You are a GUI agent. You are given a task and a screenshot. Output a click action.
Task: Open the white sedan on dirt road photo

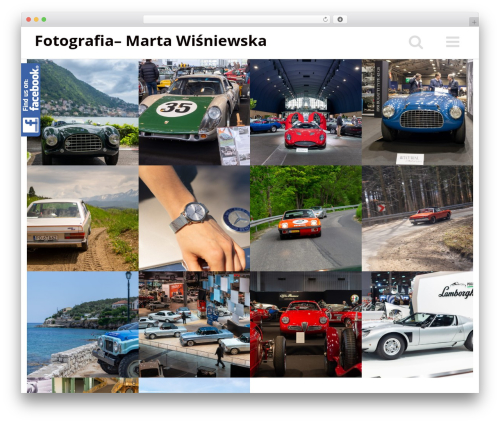pyautogui.click(x=83, y=218)
